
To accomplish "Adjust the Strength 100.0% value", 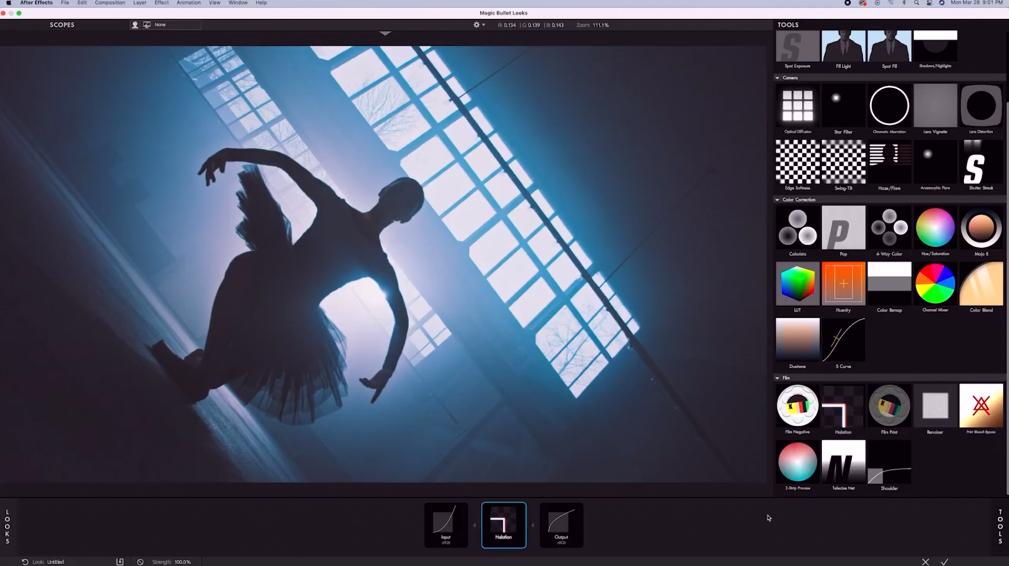I will [183, 562].
